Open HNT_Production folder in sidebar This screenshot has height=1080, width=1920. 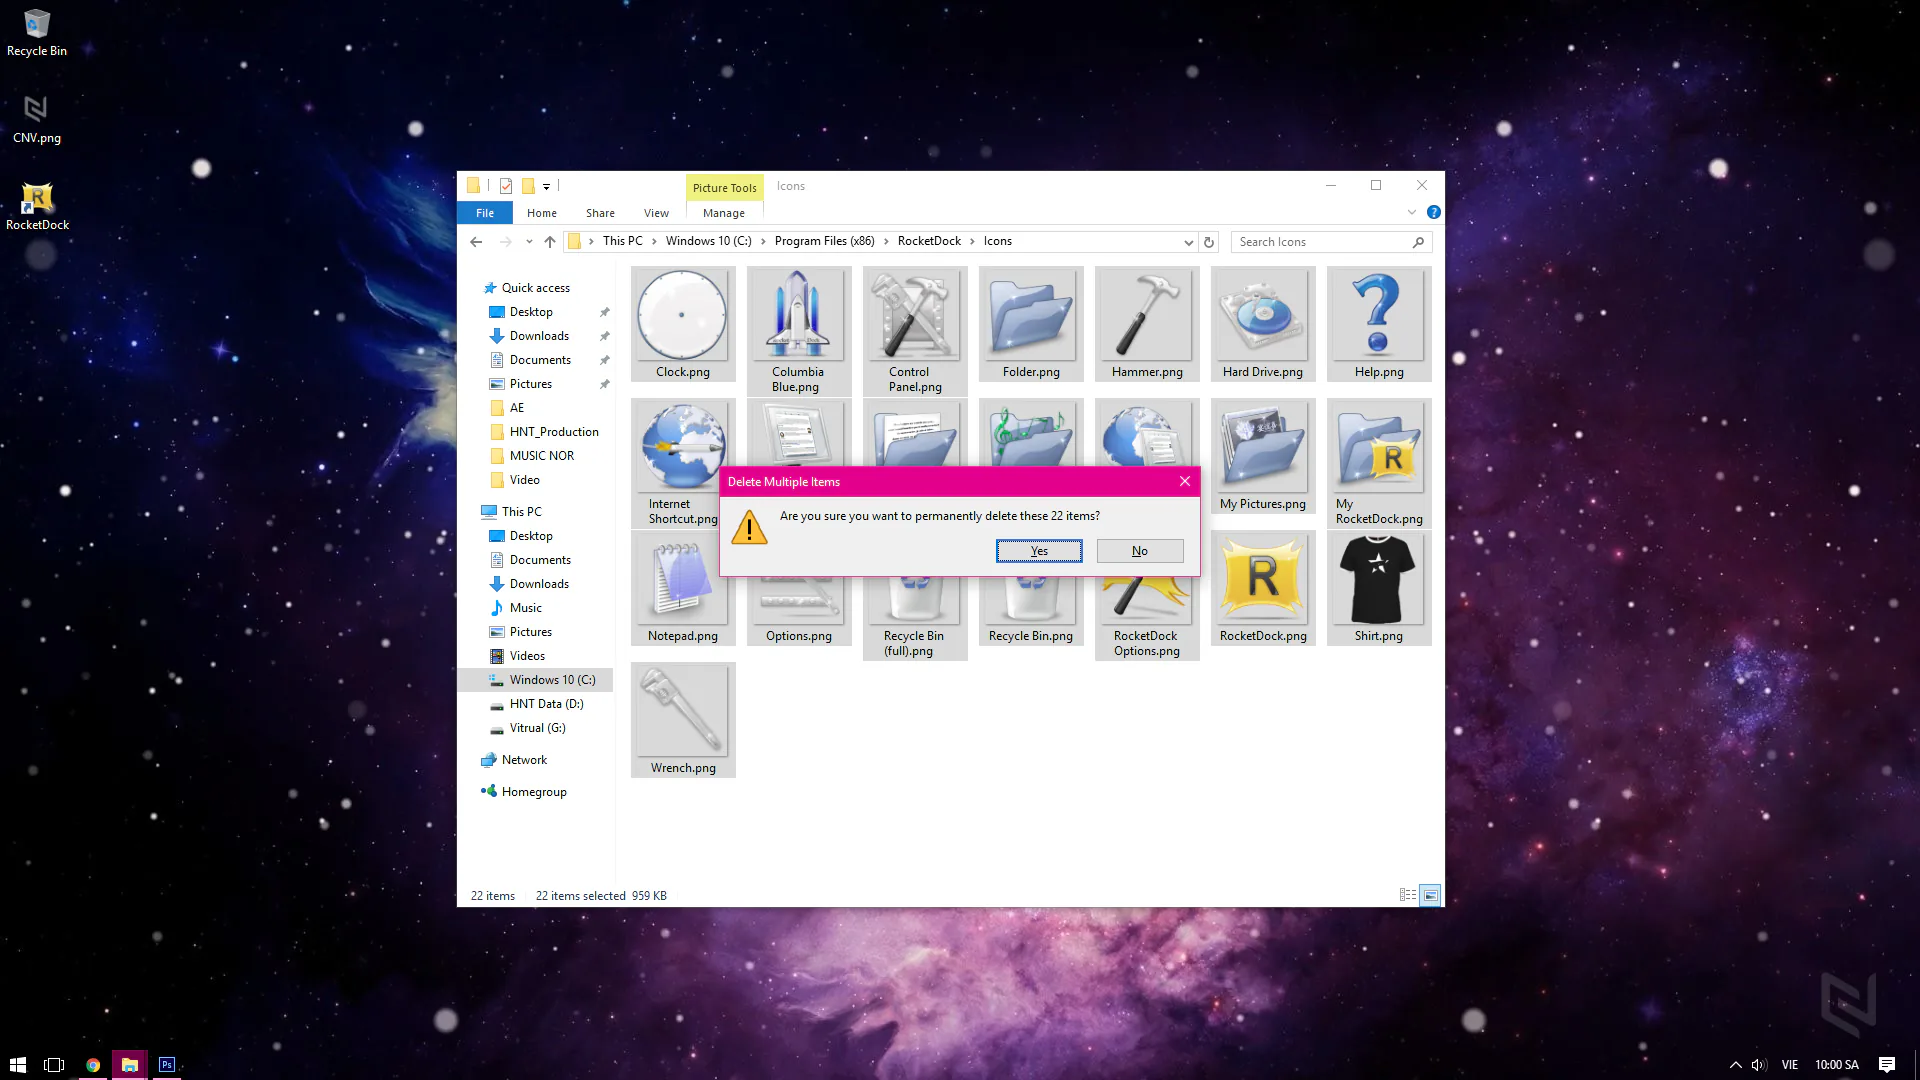[554, 432]
